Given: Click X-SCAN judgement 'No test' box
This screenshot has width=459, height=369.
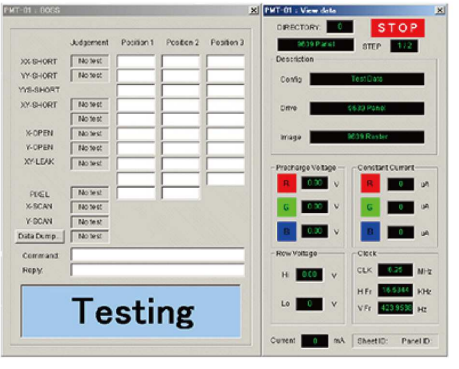Looking at the screenshot, I should (x=90, y=207).
